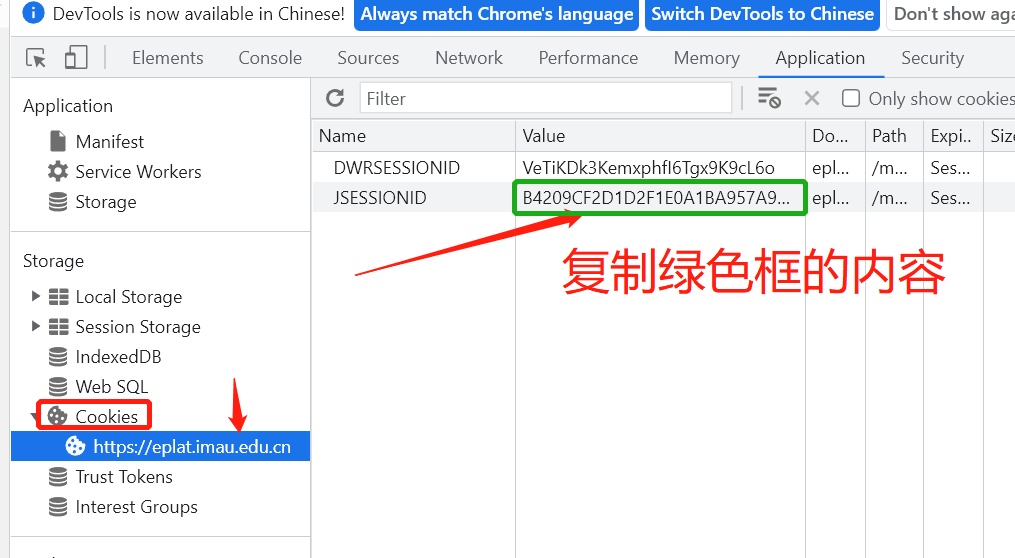Open the Security tab

[x=933, y=58]
